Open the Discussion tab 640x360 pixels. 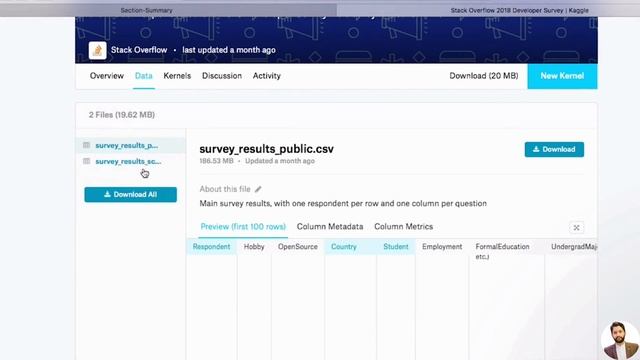[222, 76]
